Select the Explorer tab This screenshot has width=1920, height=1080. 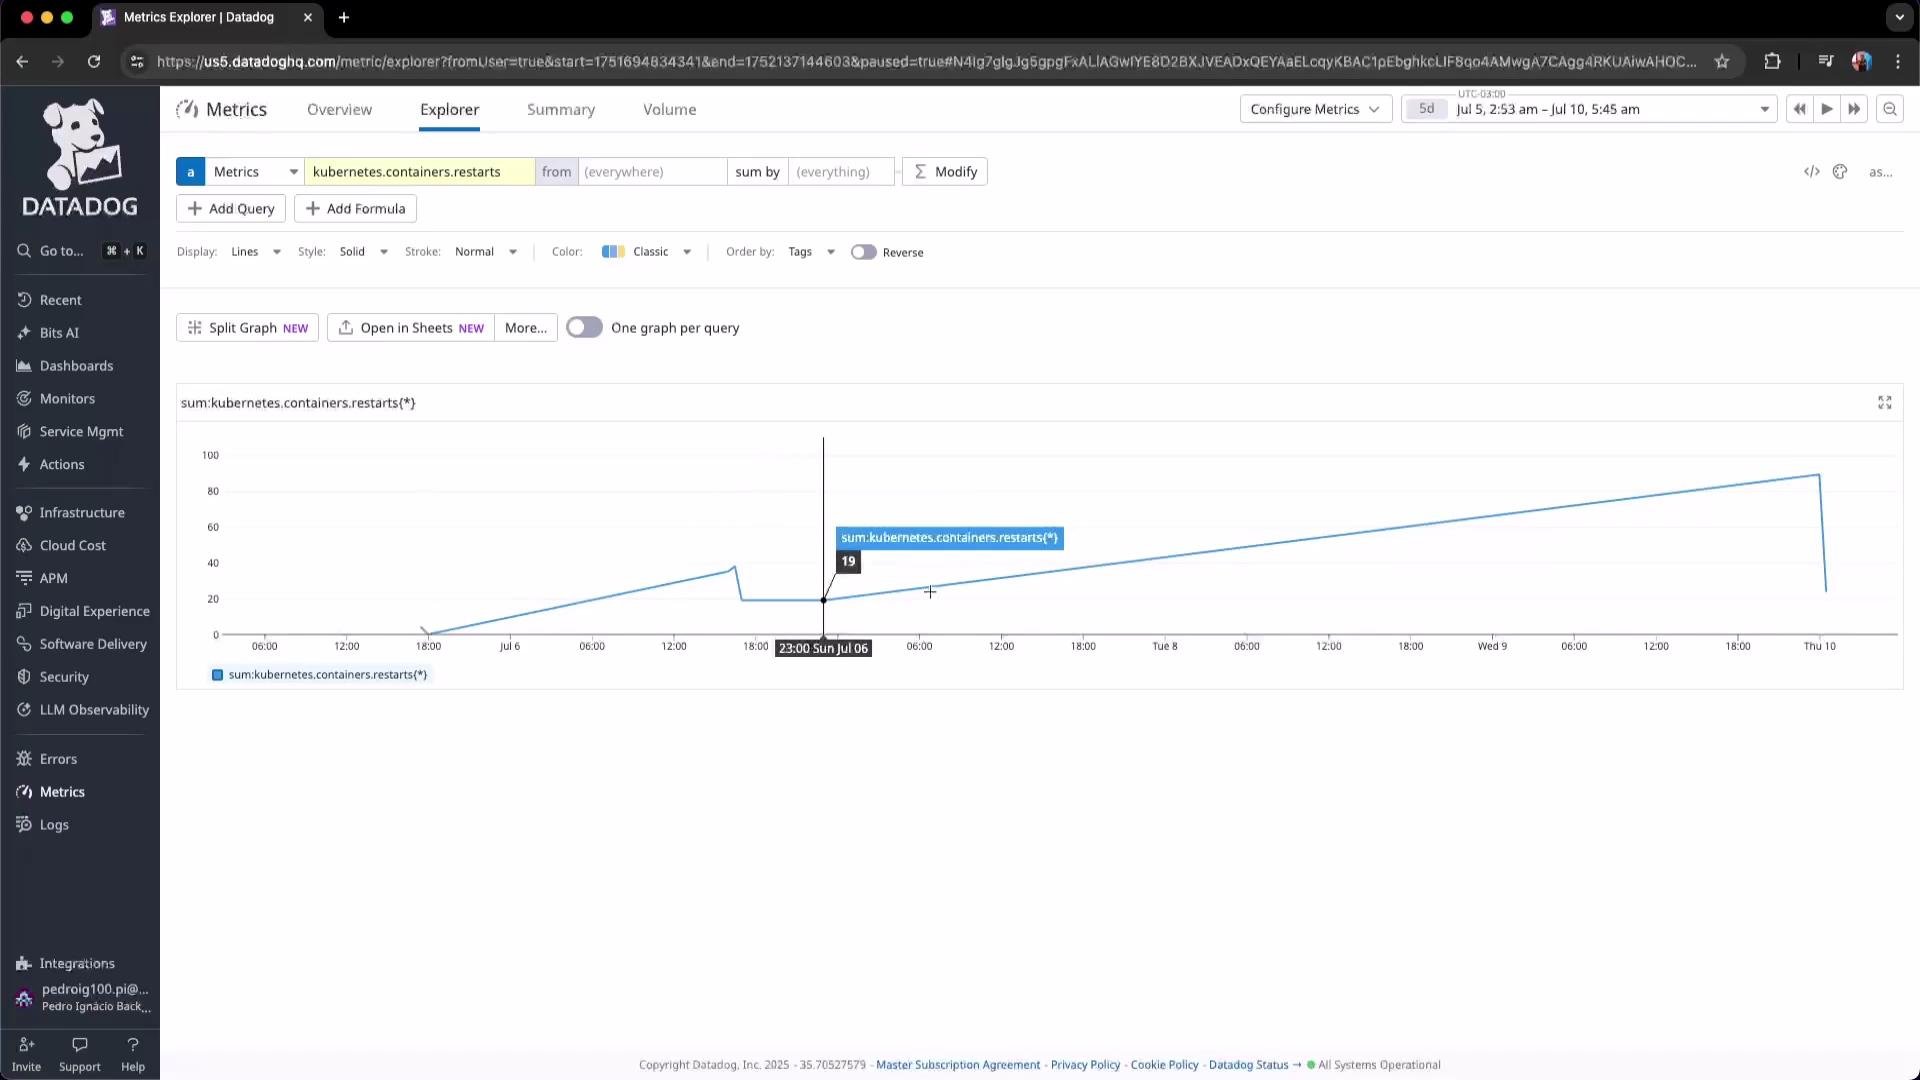pyautogui.click(x=449, y=110)
